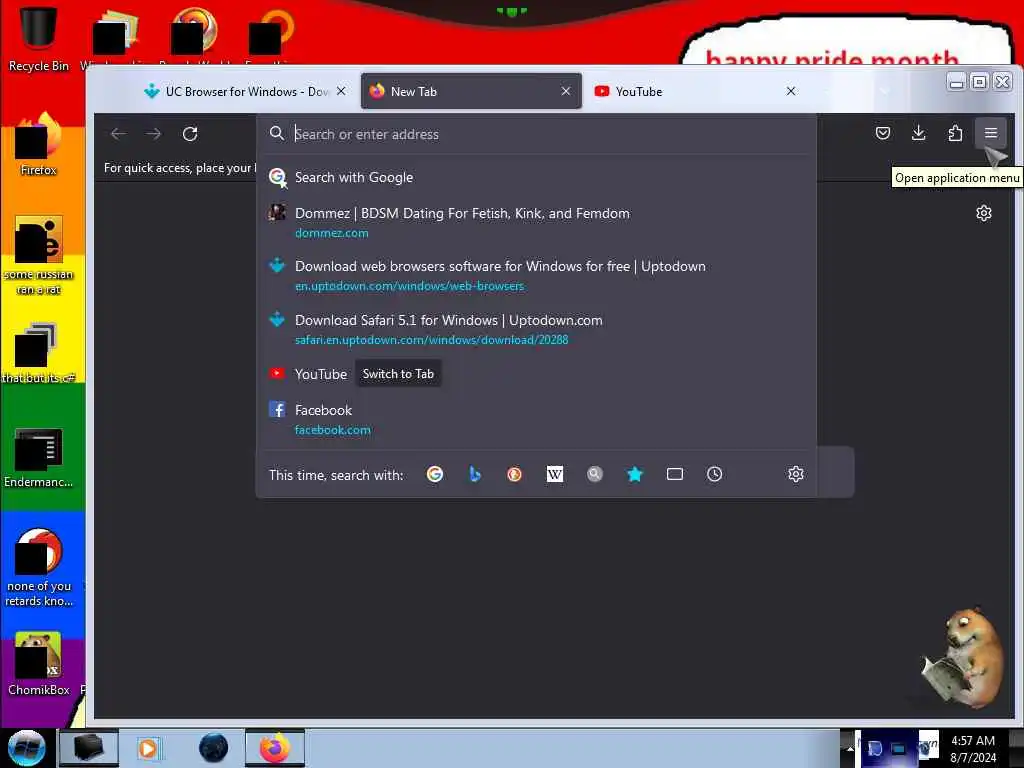Search this time with DuckDuckGo

[x=515, y=474]
